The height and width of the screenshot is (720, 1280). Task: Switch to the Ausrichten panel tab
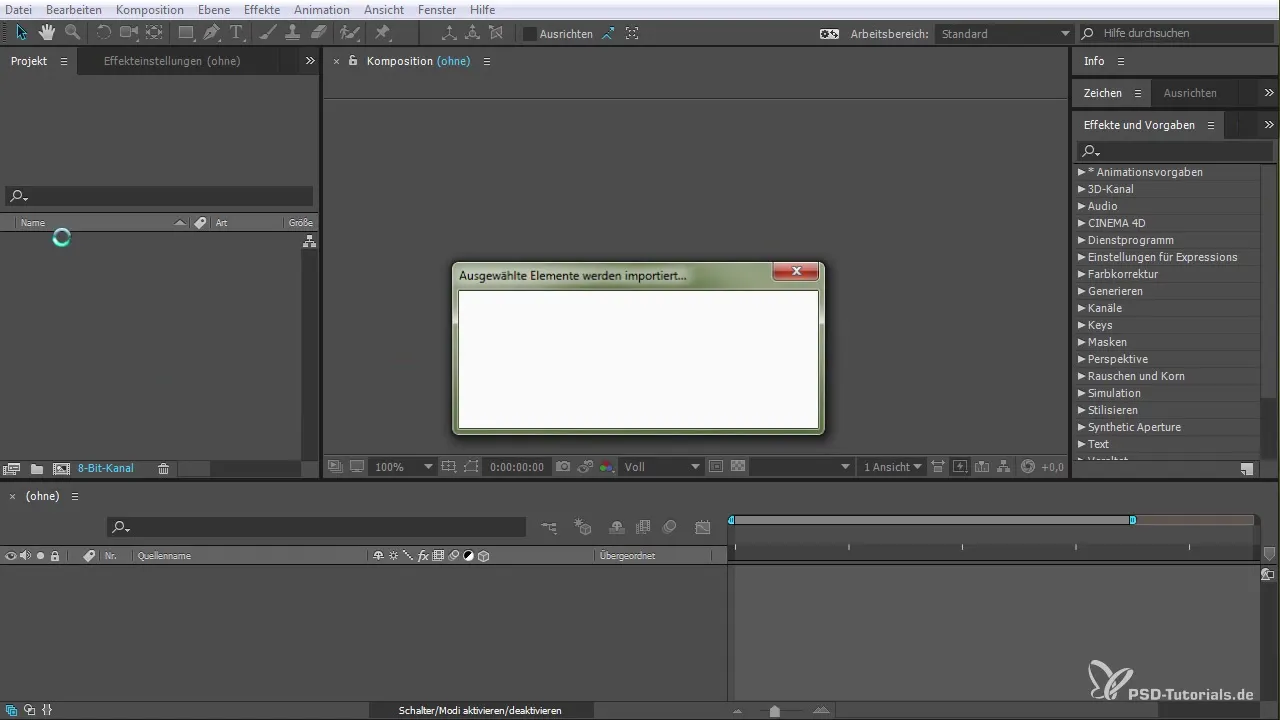[x=1190, y=93]
